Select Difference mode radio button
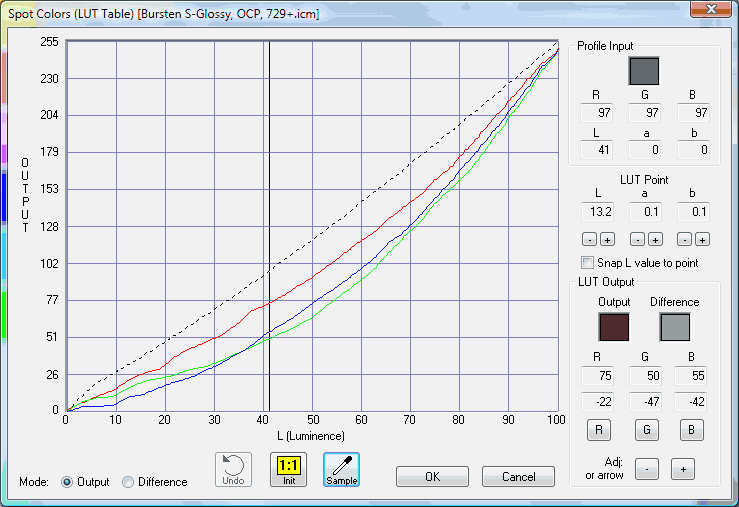This screenshot has width=739, height=507. (x=128, y=482)
